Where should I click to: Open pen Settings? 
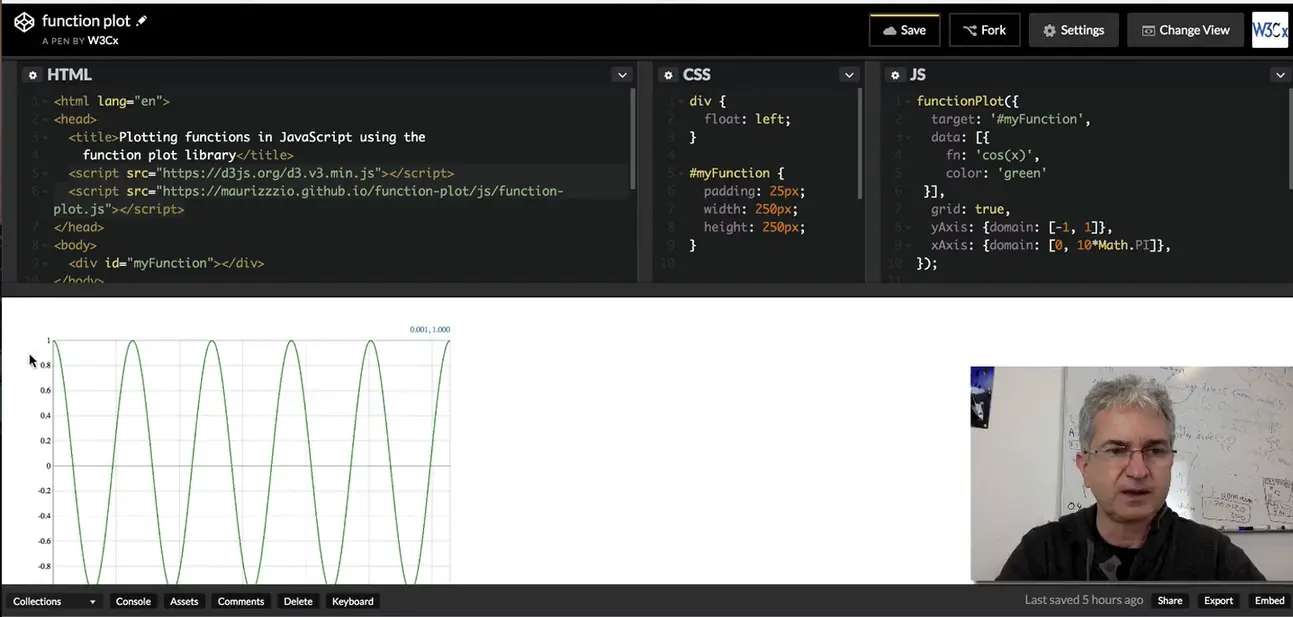tap(1073, 30)
